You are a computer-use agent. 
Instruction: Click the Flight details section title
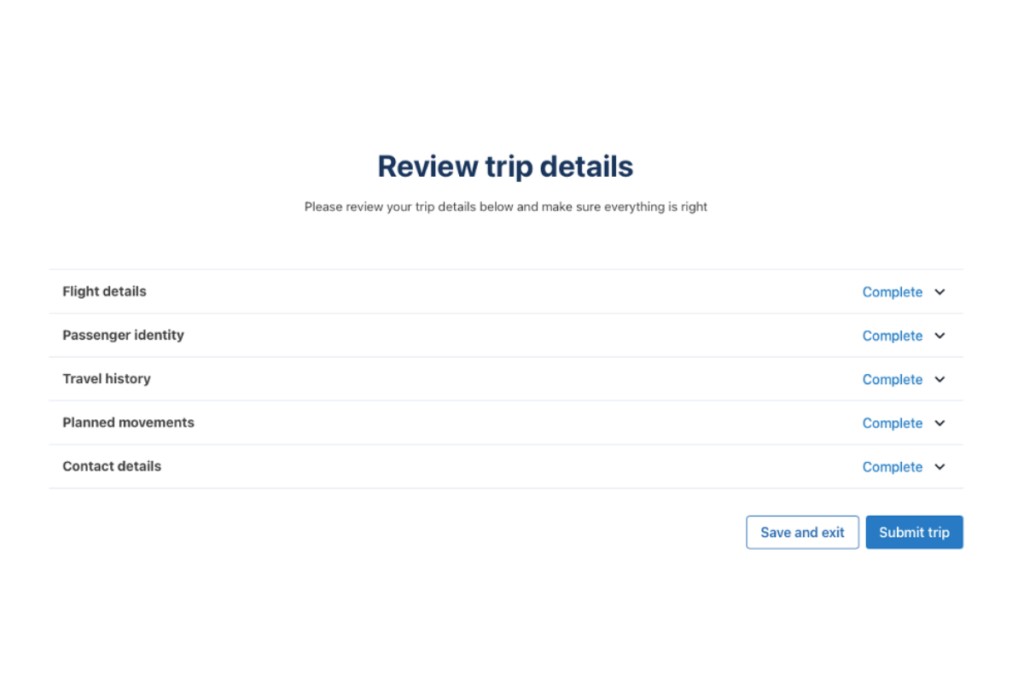coord(104,291)
